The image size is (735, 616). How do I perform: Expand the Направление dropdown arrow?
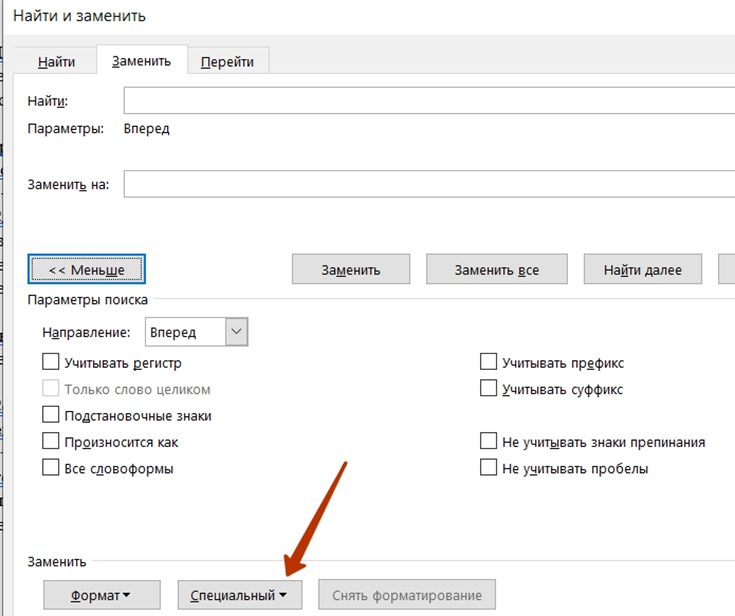(x=236, y=332)
